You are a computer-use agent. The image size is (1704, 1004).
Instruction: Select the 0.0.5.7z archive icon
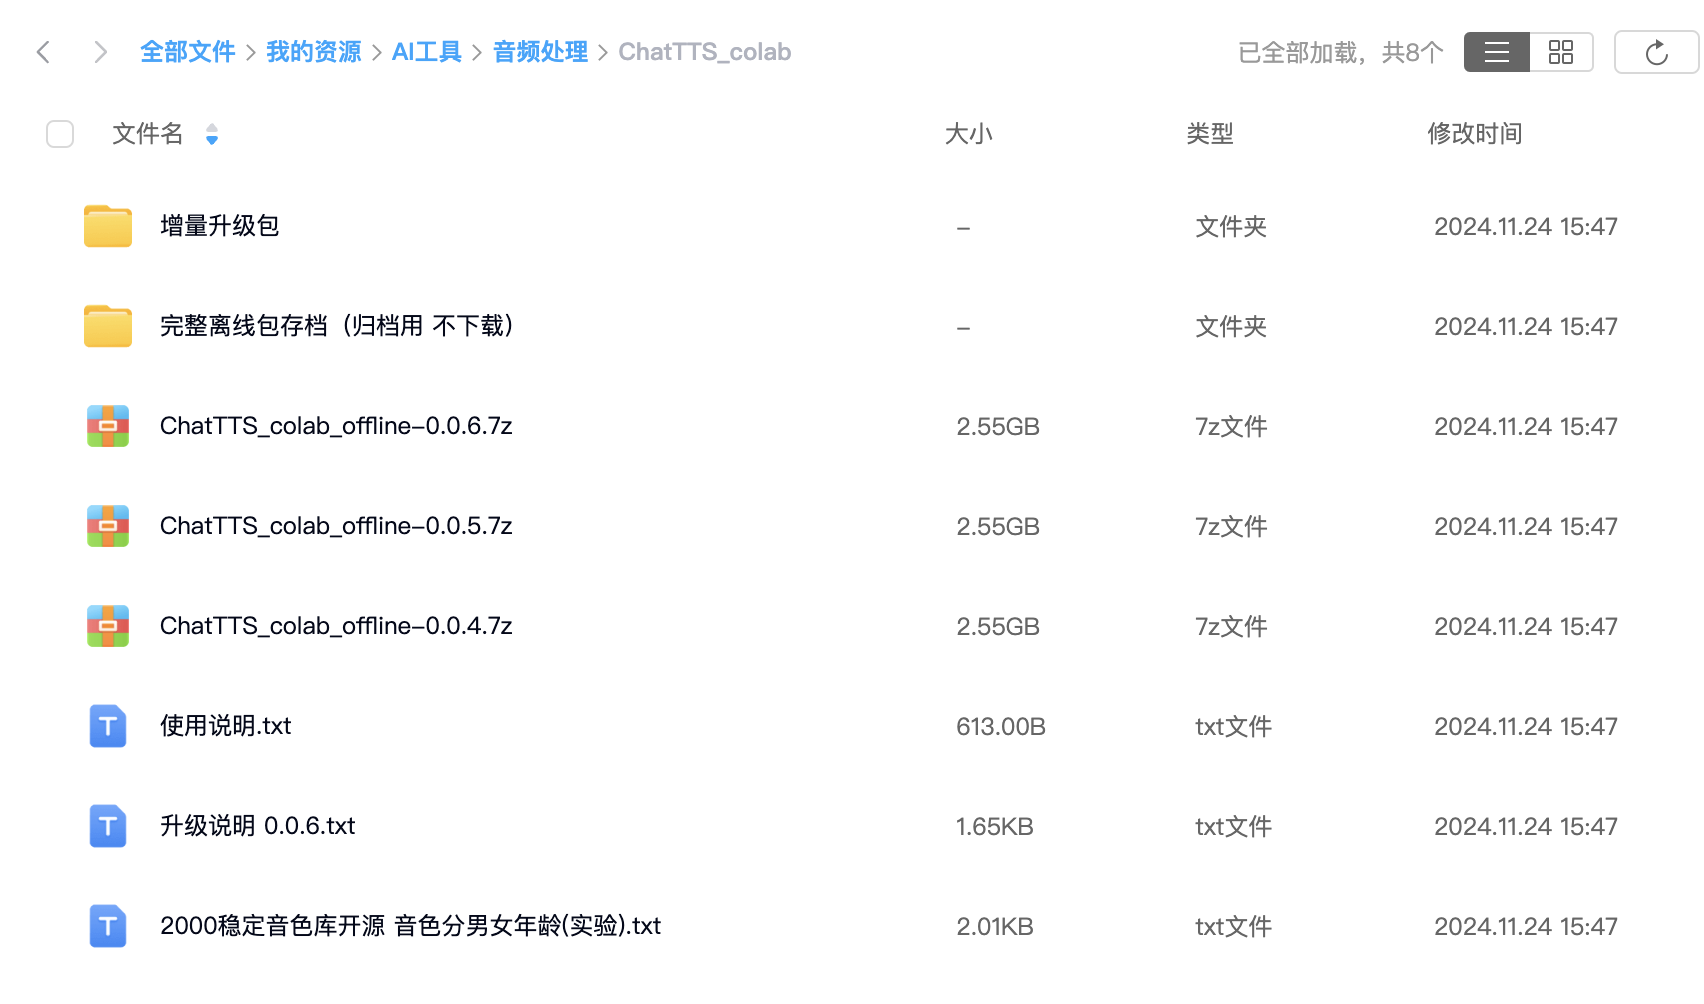tap(108, 526)
